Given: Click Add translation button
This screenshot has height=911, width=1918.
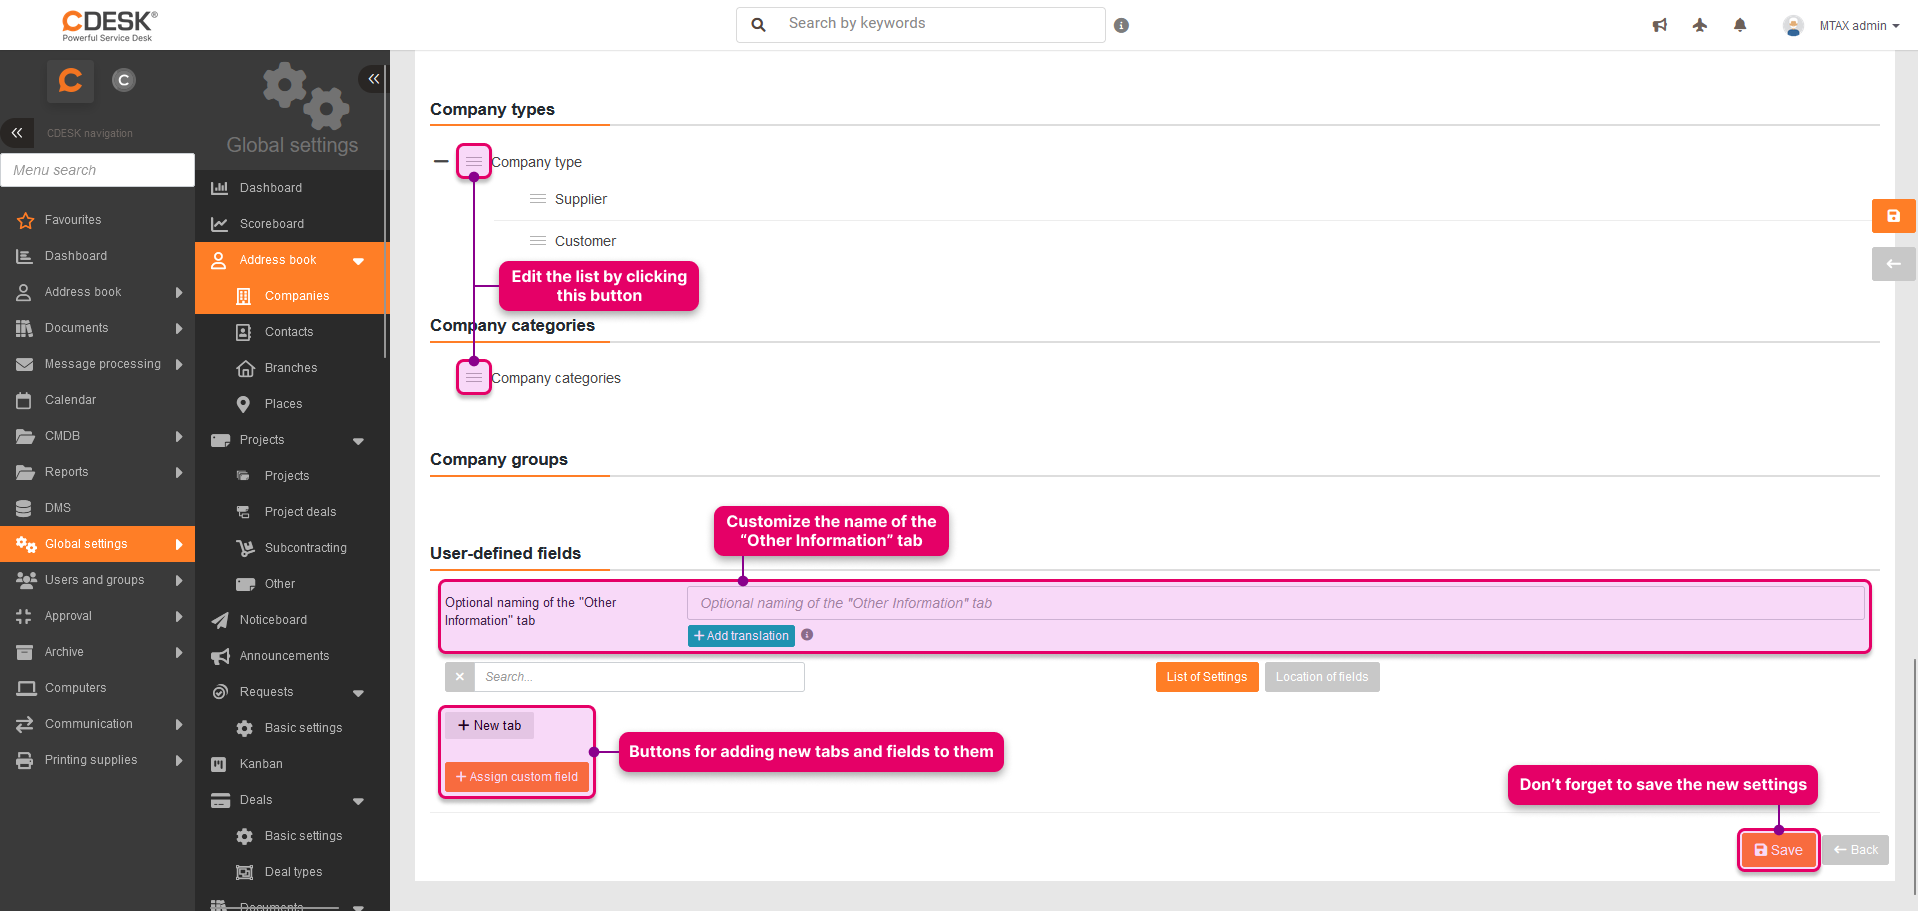Looking at the screenshot, I should pyautogui.click(x=741, y=636).
